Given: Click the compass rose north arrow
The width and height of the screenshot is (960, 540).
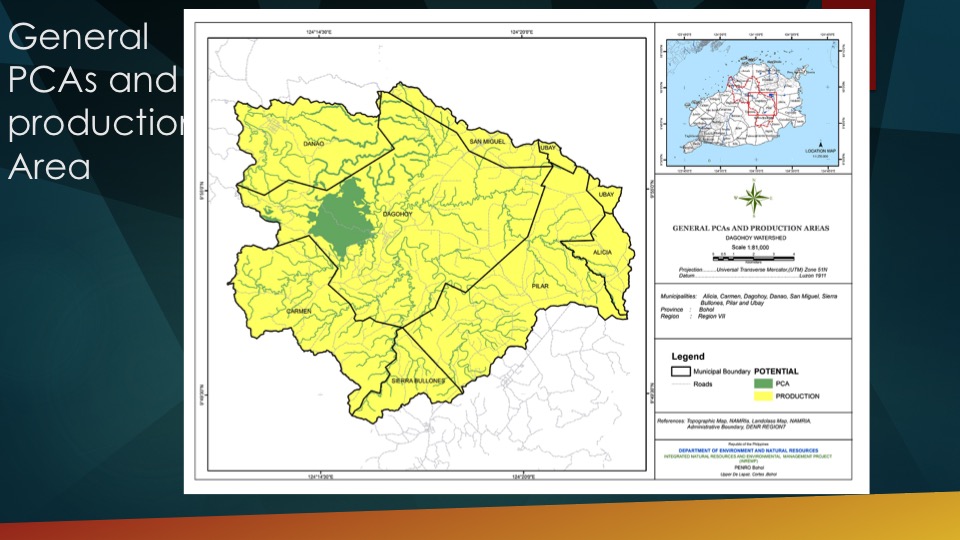Looking at the screenshot, I should tap(757, 198).
